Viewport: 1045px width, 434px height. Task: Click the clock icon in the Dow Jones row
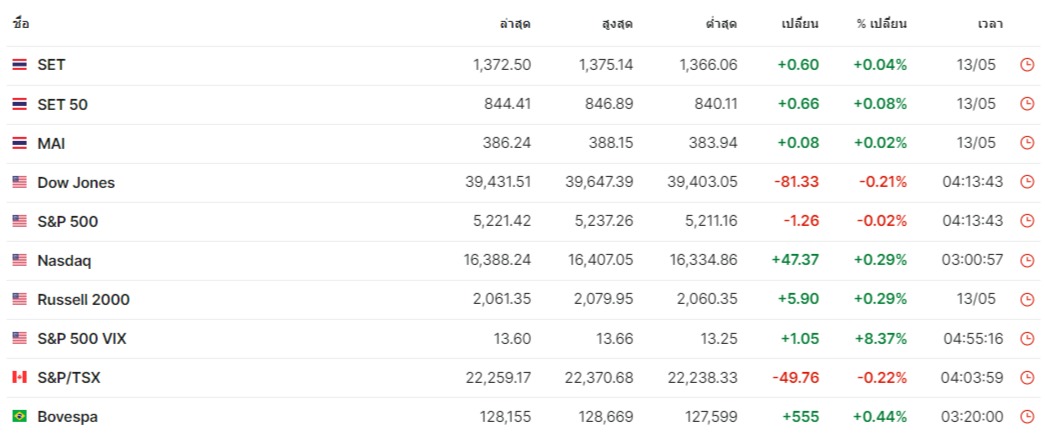[1026, 182]
